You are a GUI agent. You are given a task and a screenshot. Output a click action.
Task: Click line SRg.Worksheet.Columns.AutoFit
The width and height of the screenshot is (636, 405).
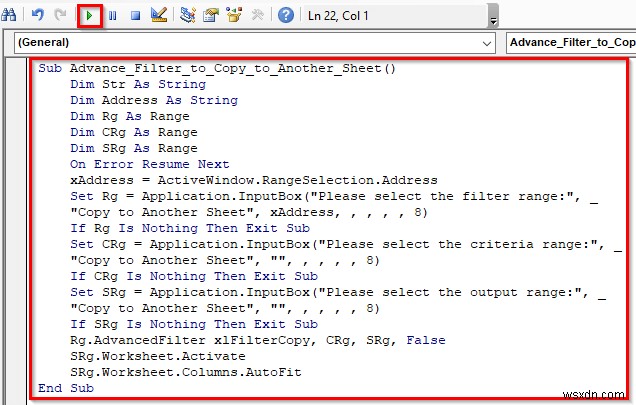186,373
